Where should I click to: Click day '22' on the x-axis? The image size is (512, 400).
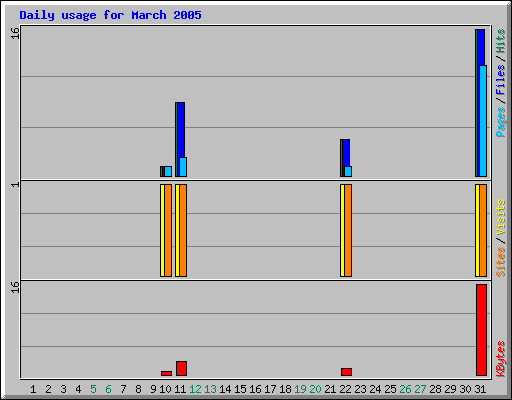[x=345, y=389]
